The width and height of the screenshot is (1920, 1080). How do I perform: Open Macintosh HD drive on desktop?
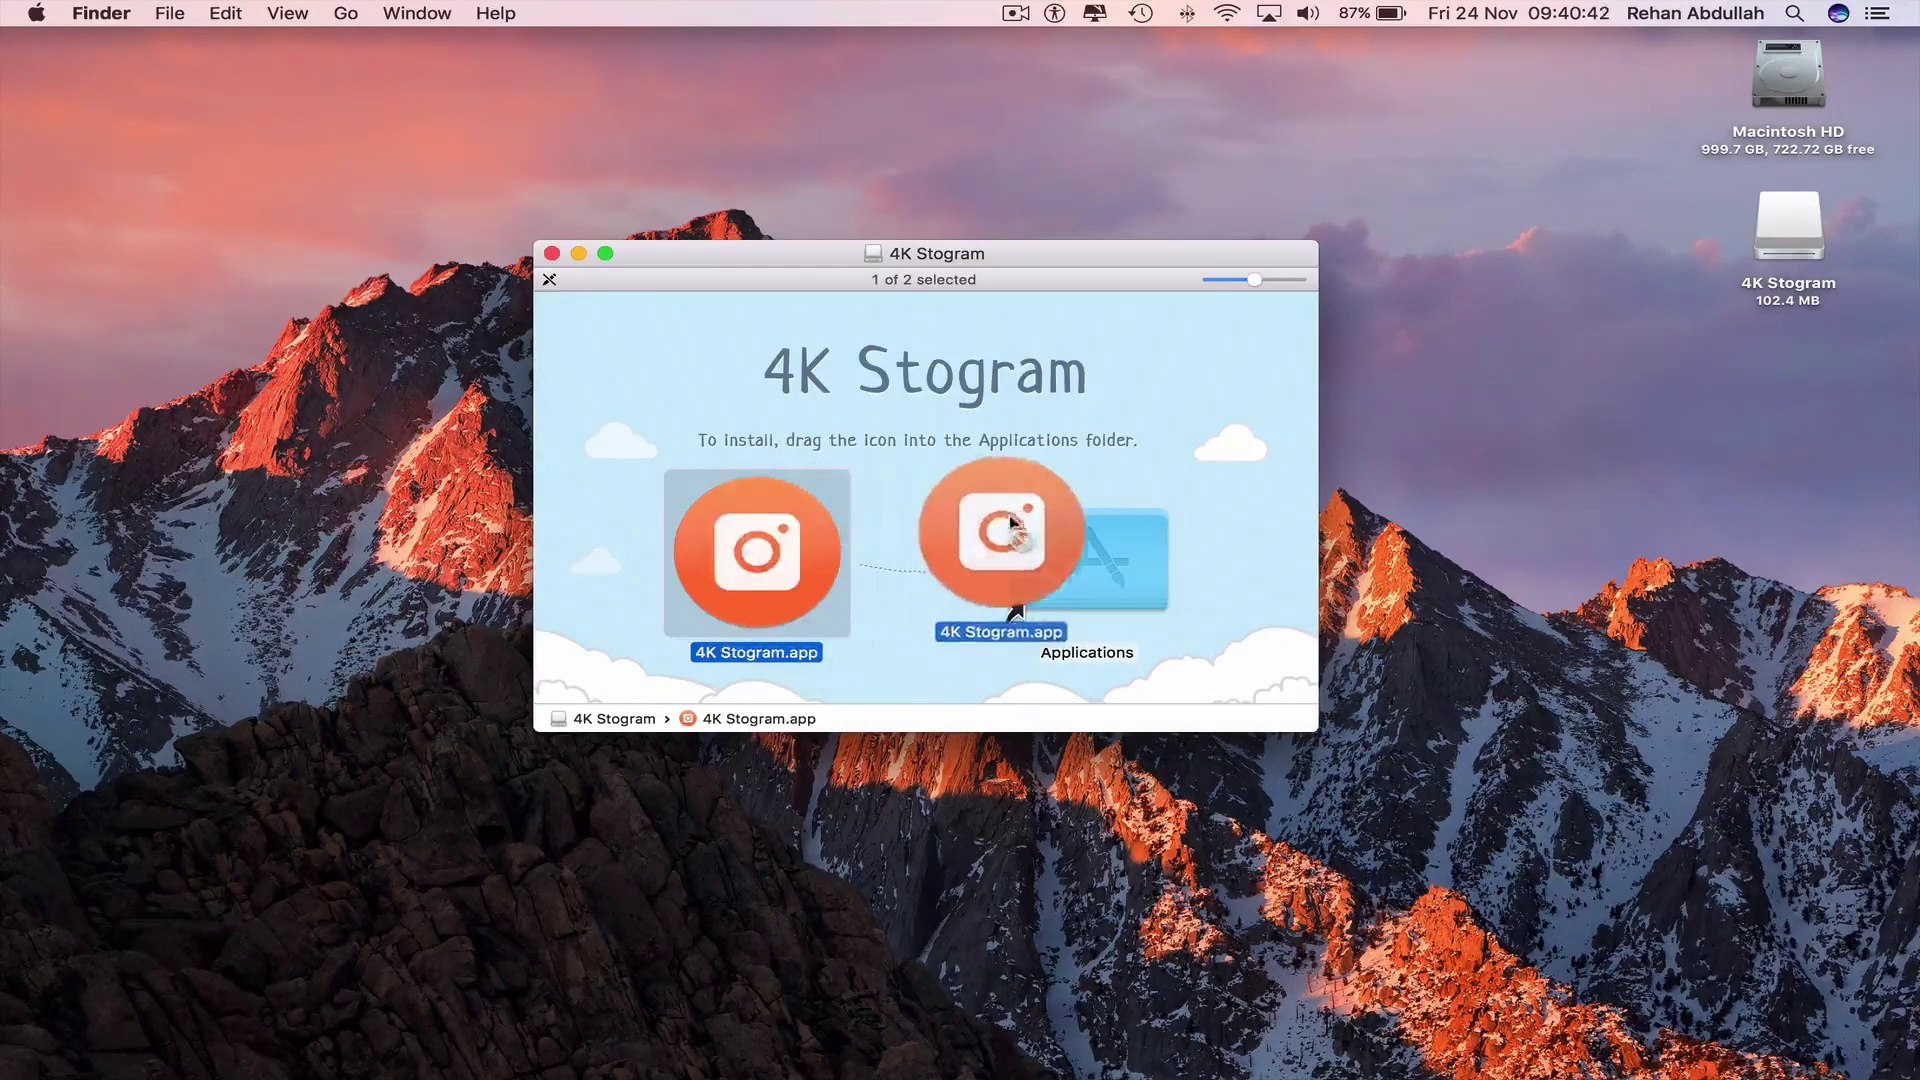click(x=1788, y=77)
